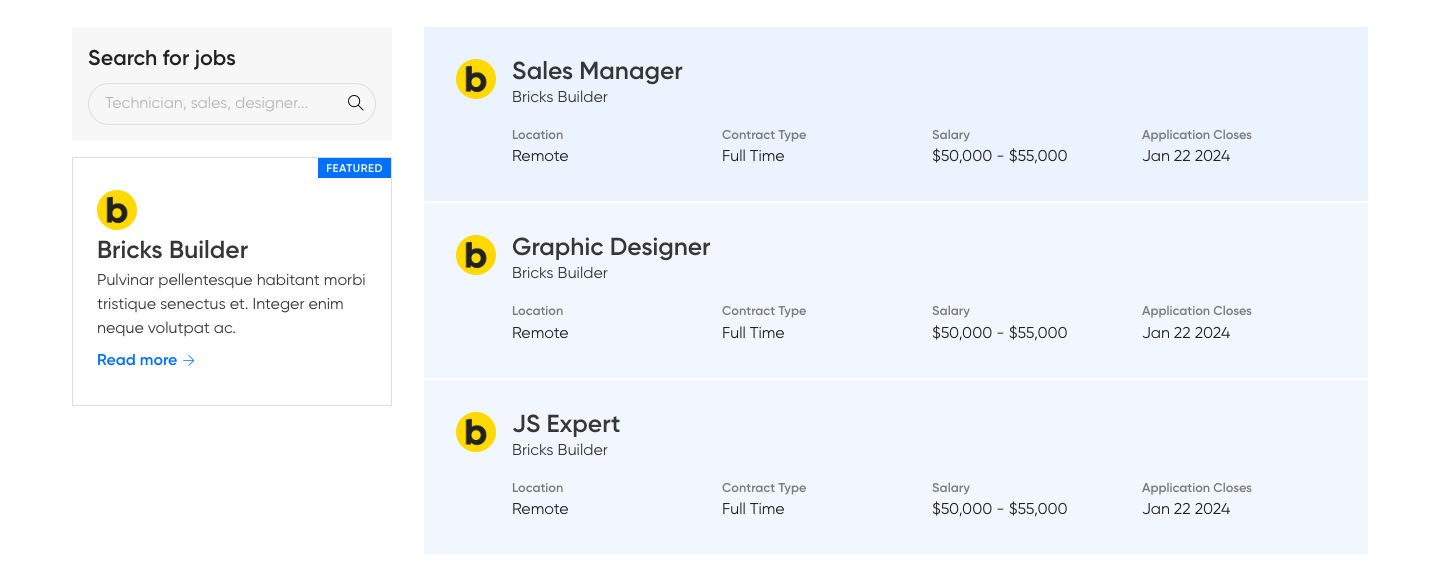Click Bricks Builder under JS Expert

pos(560,450)
